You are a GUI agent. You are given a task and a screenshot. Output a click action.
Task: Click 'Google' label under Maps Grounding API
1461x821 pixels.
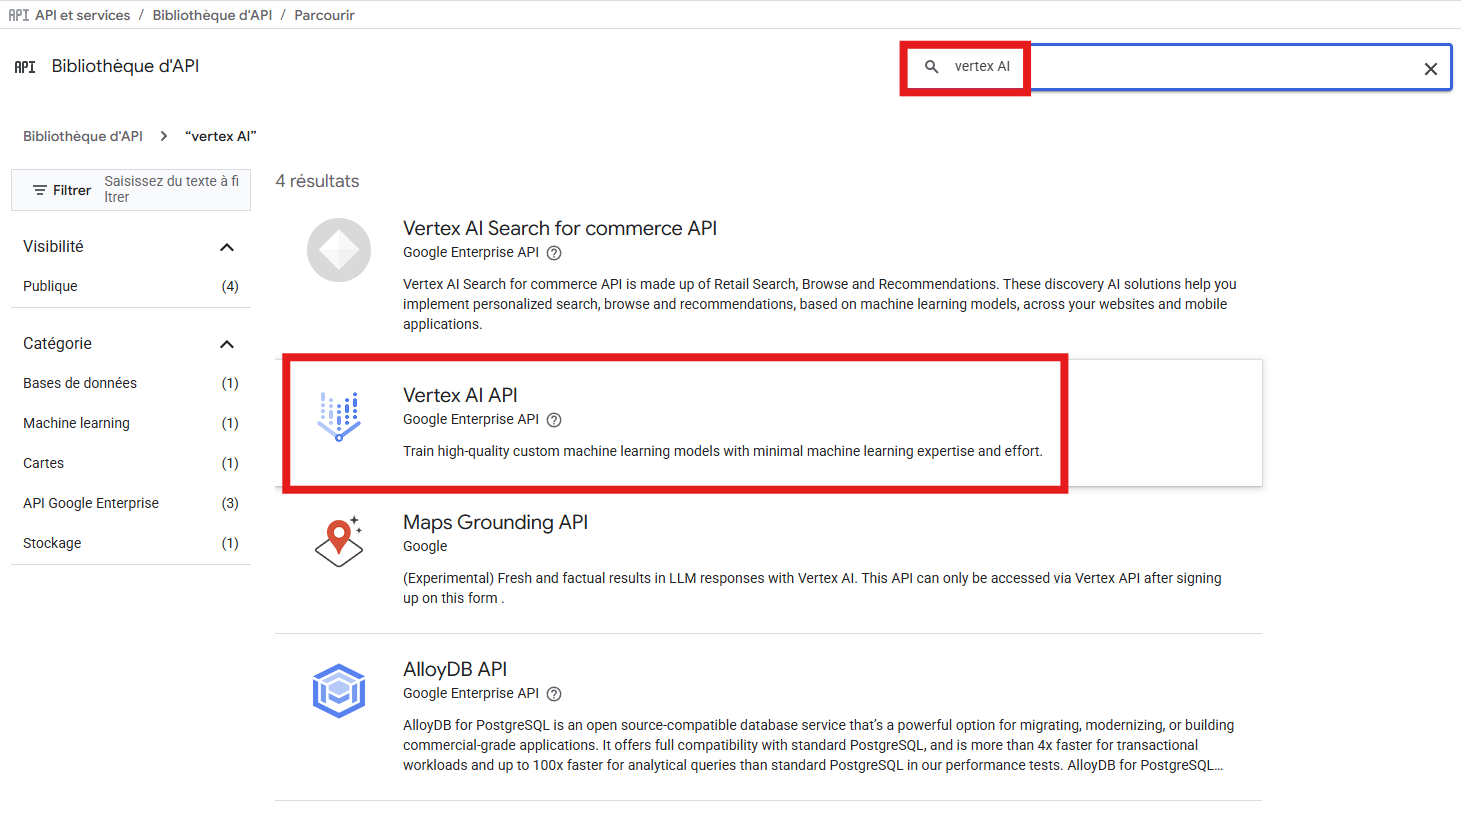pos(425,546)
